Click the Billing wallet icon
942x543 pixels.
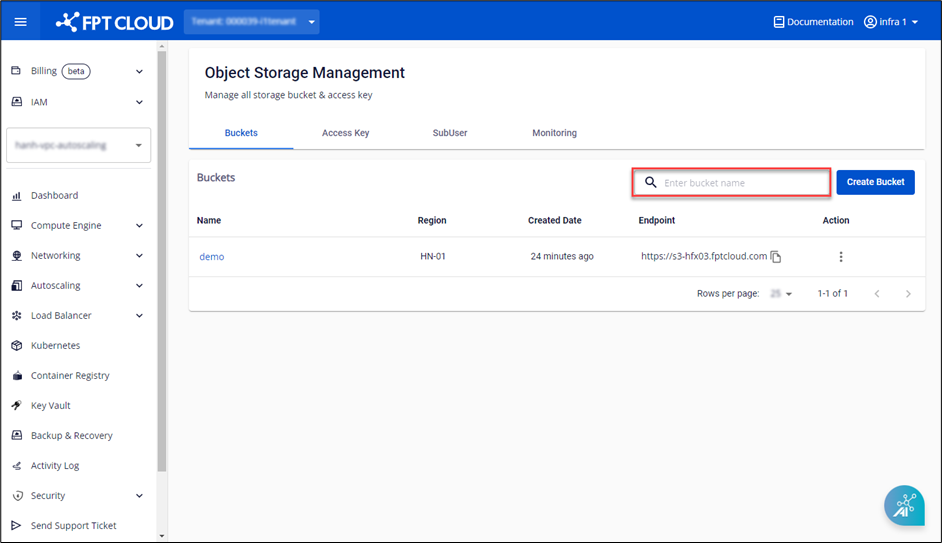point(16,71)
